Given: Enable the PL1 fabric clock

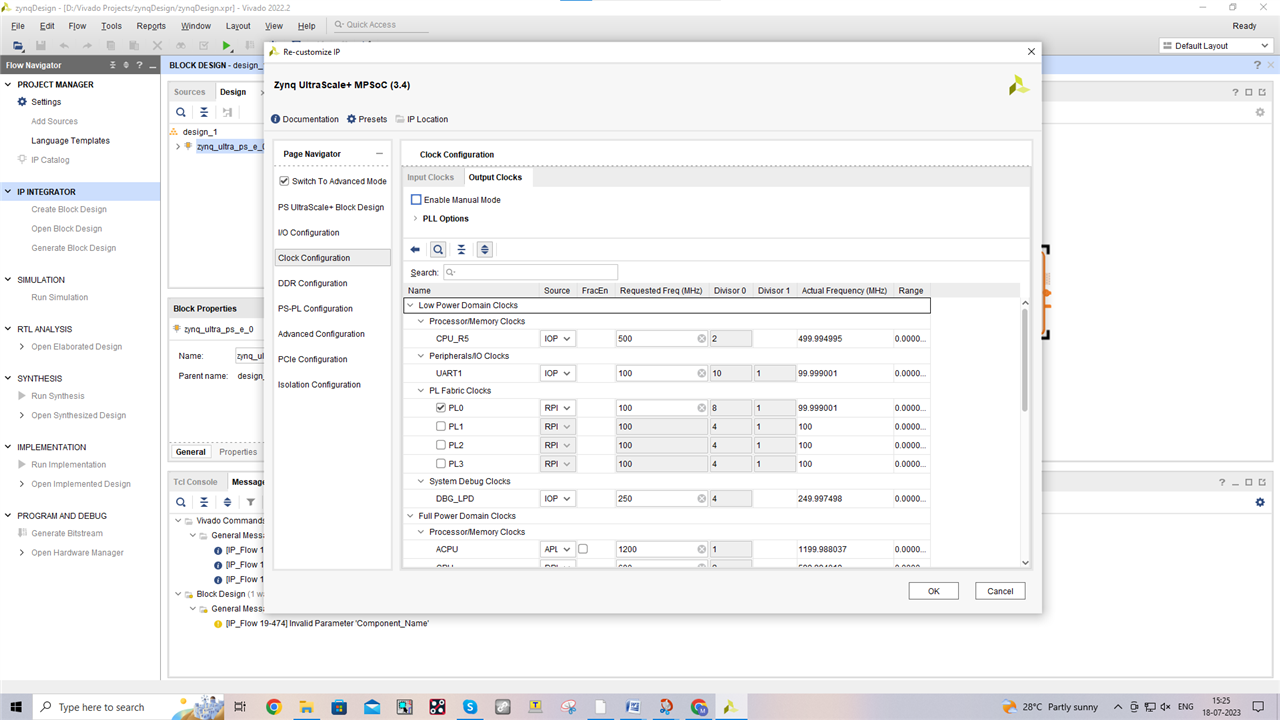Looking at the screenshot, I should click(x=441, y=426).
